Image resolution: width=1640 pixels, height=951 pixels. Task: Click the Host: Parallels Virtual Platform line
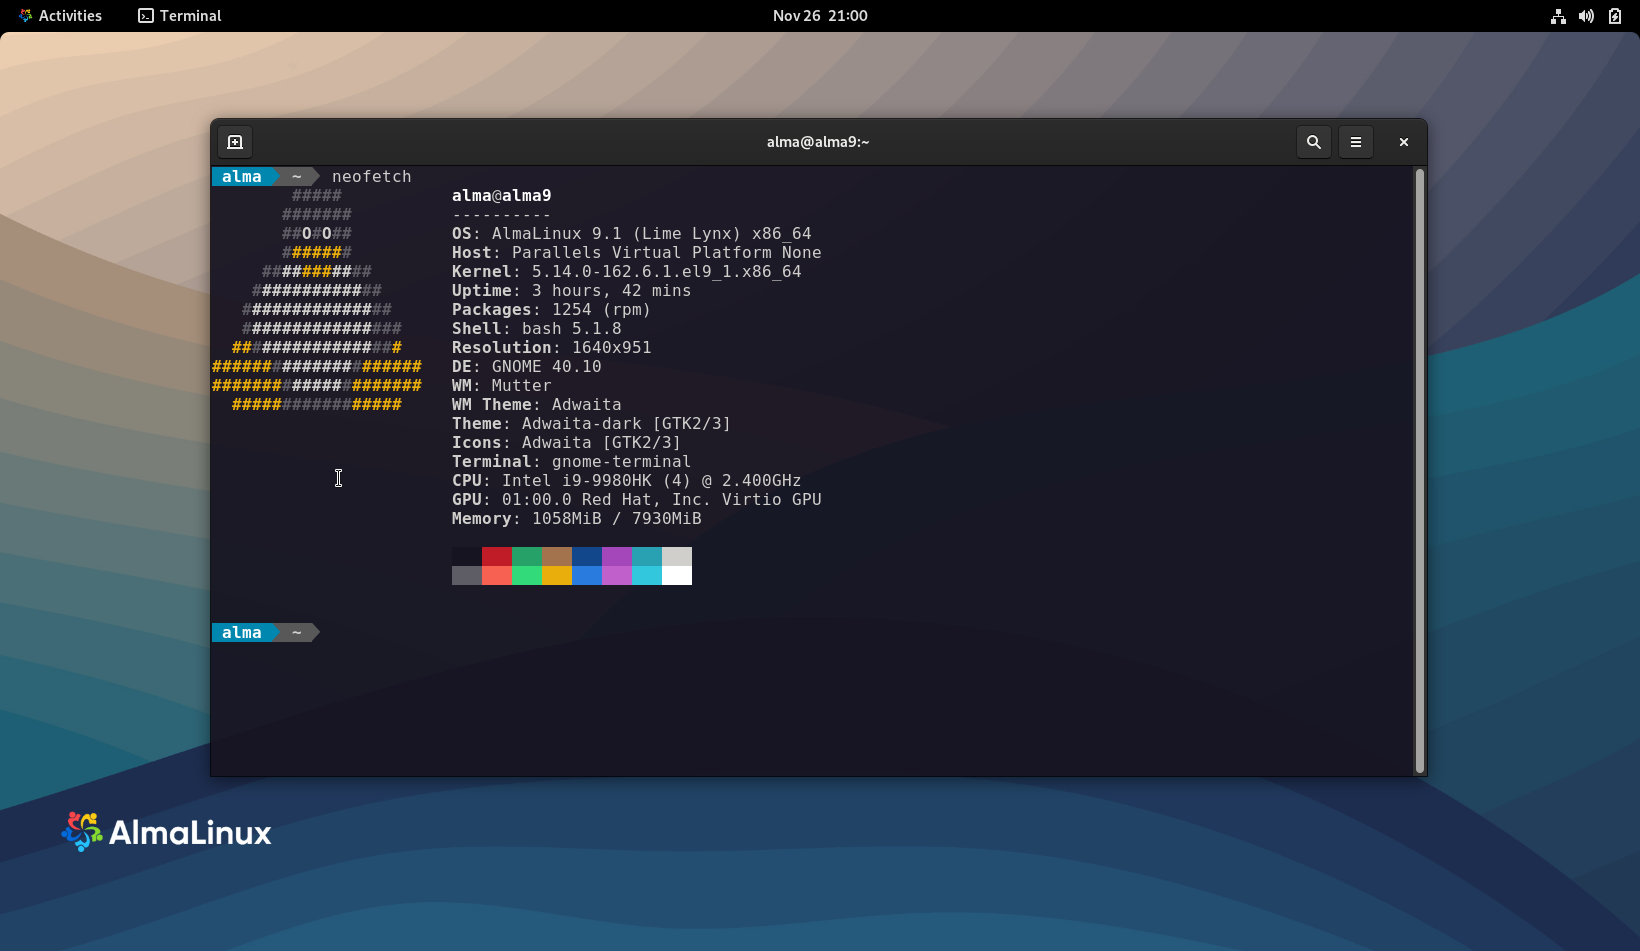tap(636, 253)
